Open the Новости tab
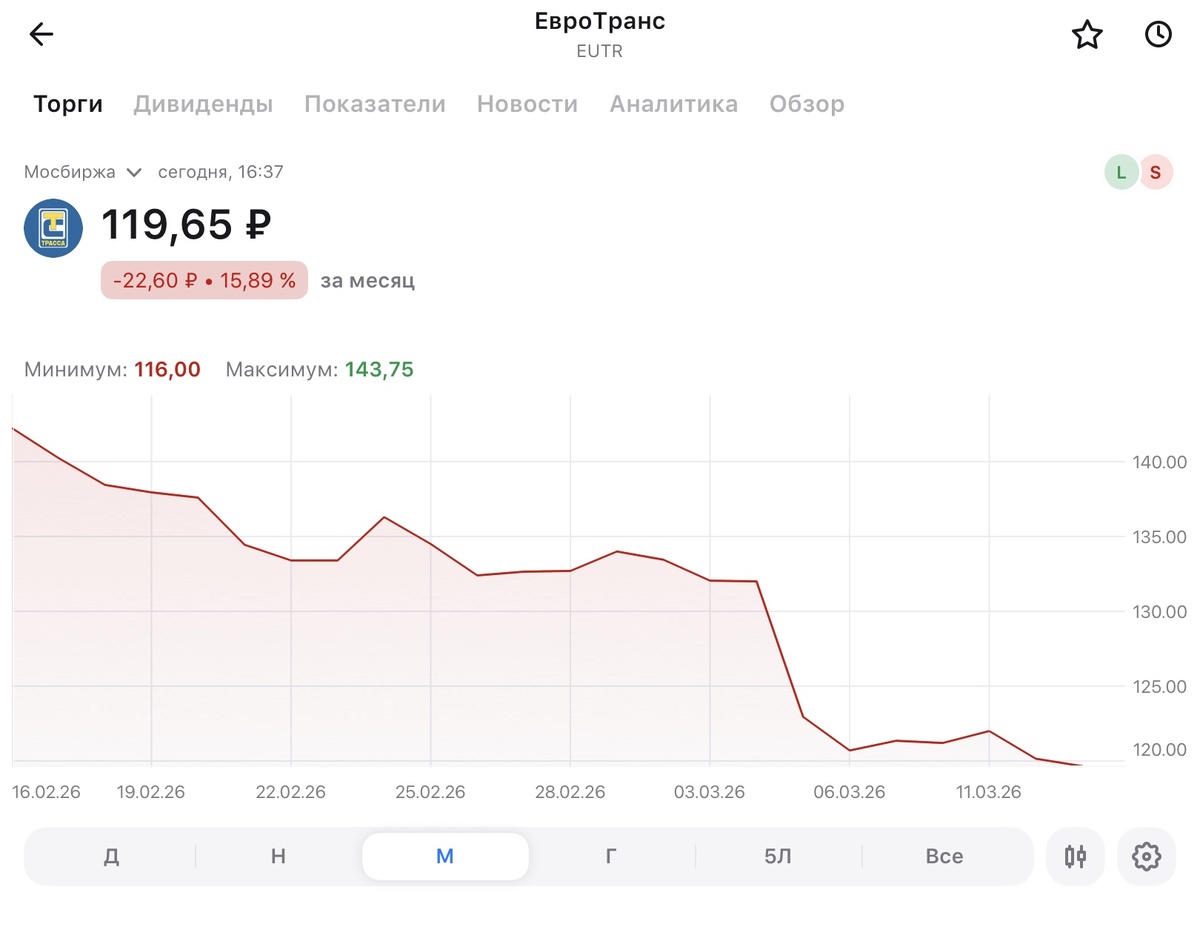 click(x=527, y=104)
